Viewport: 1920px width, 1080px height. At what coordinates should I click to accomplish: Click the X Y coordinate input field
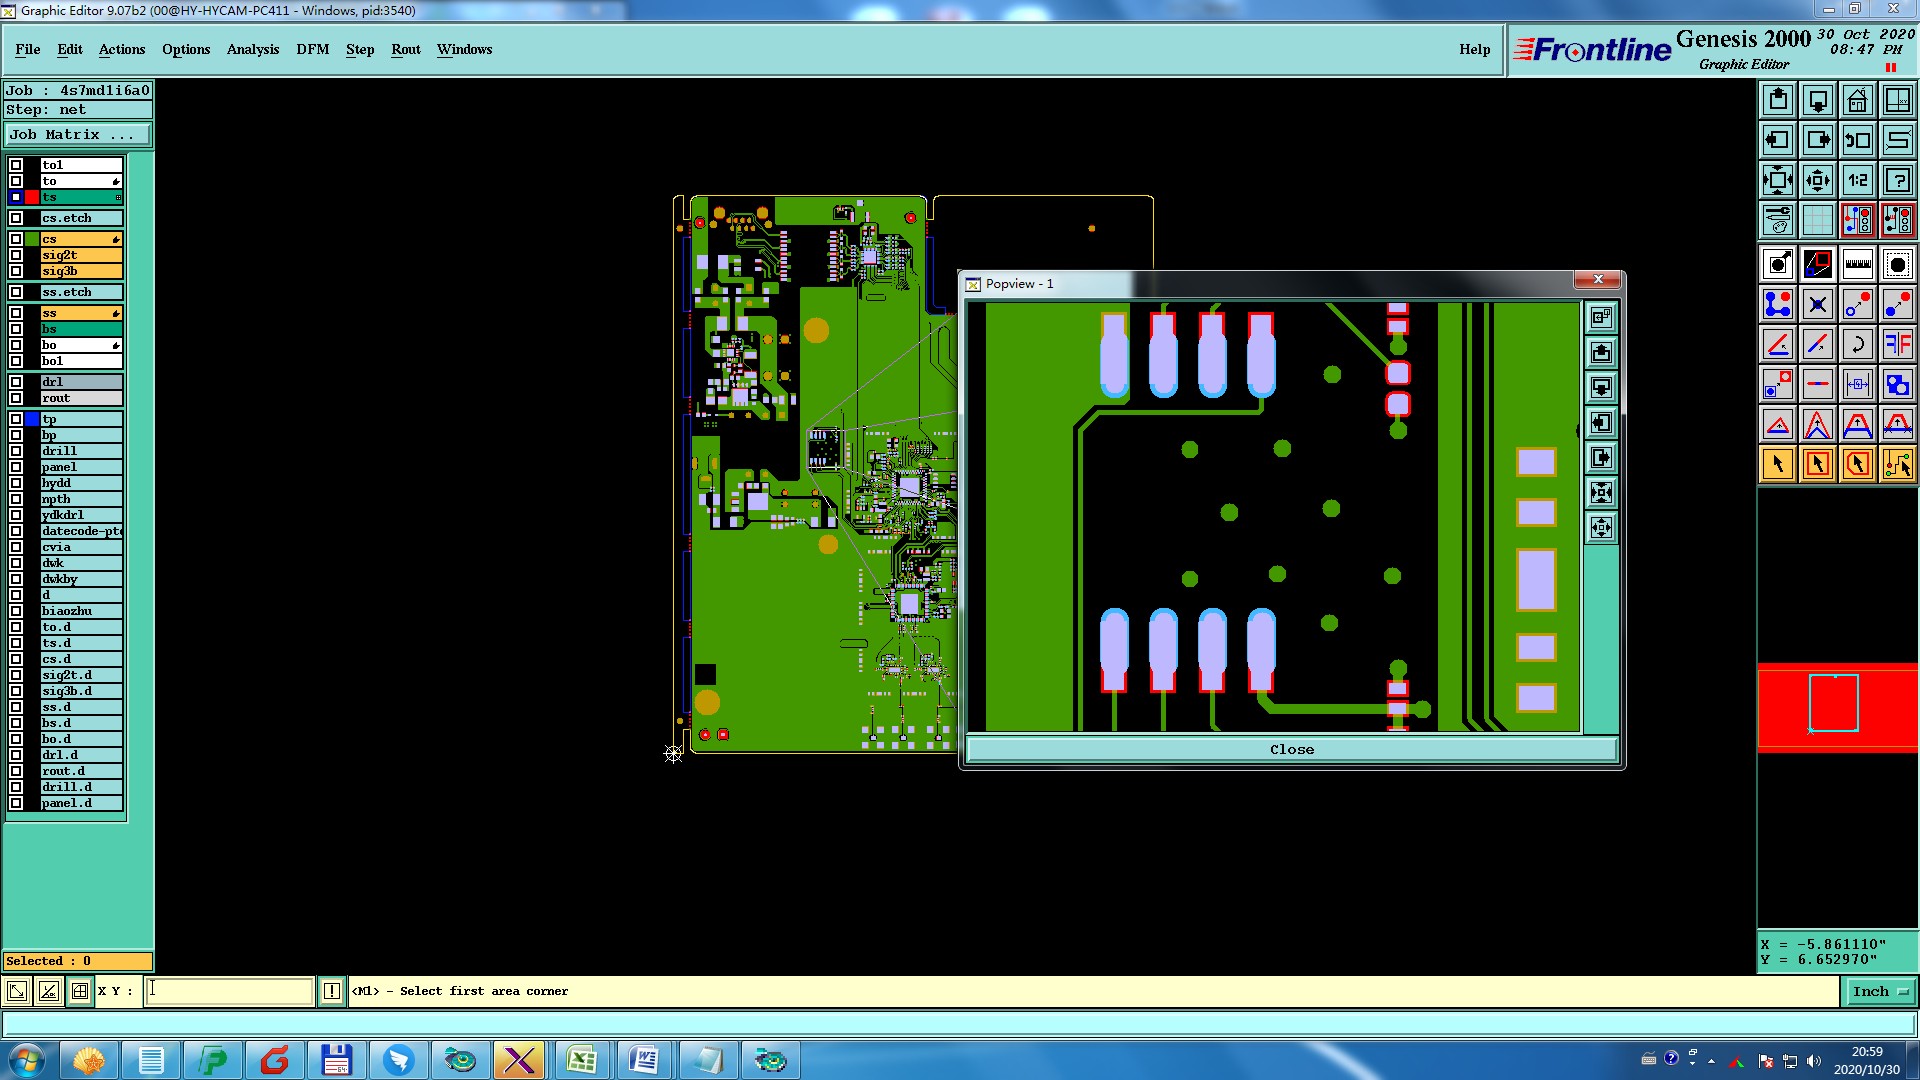point(230,991)
